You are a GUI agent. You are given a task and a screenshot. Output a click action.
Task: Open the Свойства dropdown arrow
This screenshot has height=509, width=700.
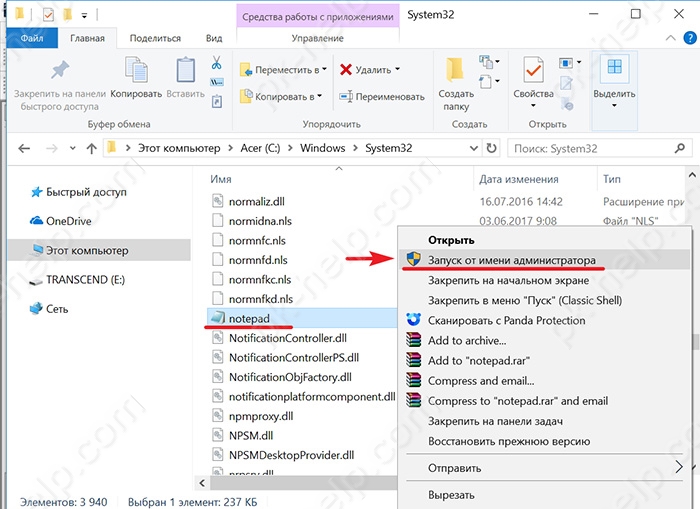point(533,106)
